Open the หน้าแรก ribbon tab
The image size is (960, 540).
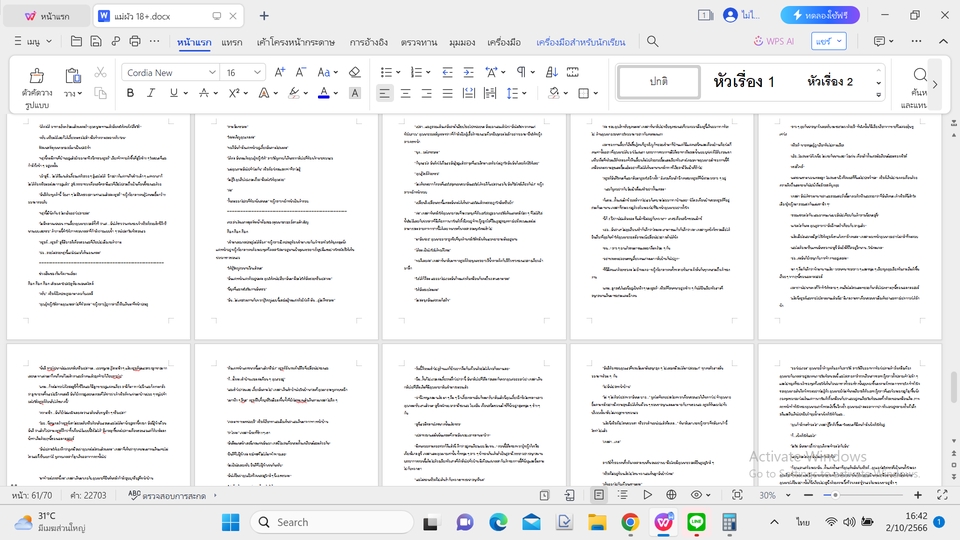(x=194, y=42)
